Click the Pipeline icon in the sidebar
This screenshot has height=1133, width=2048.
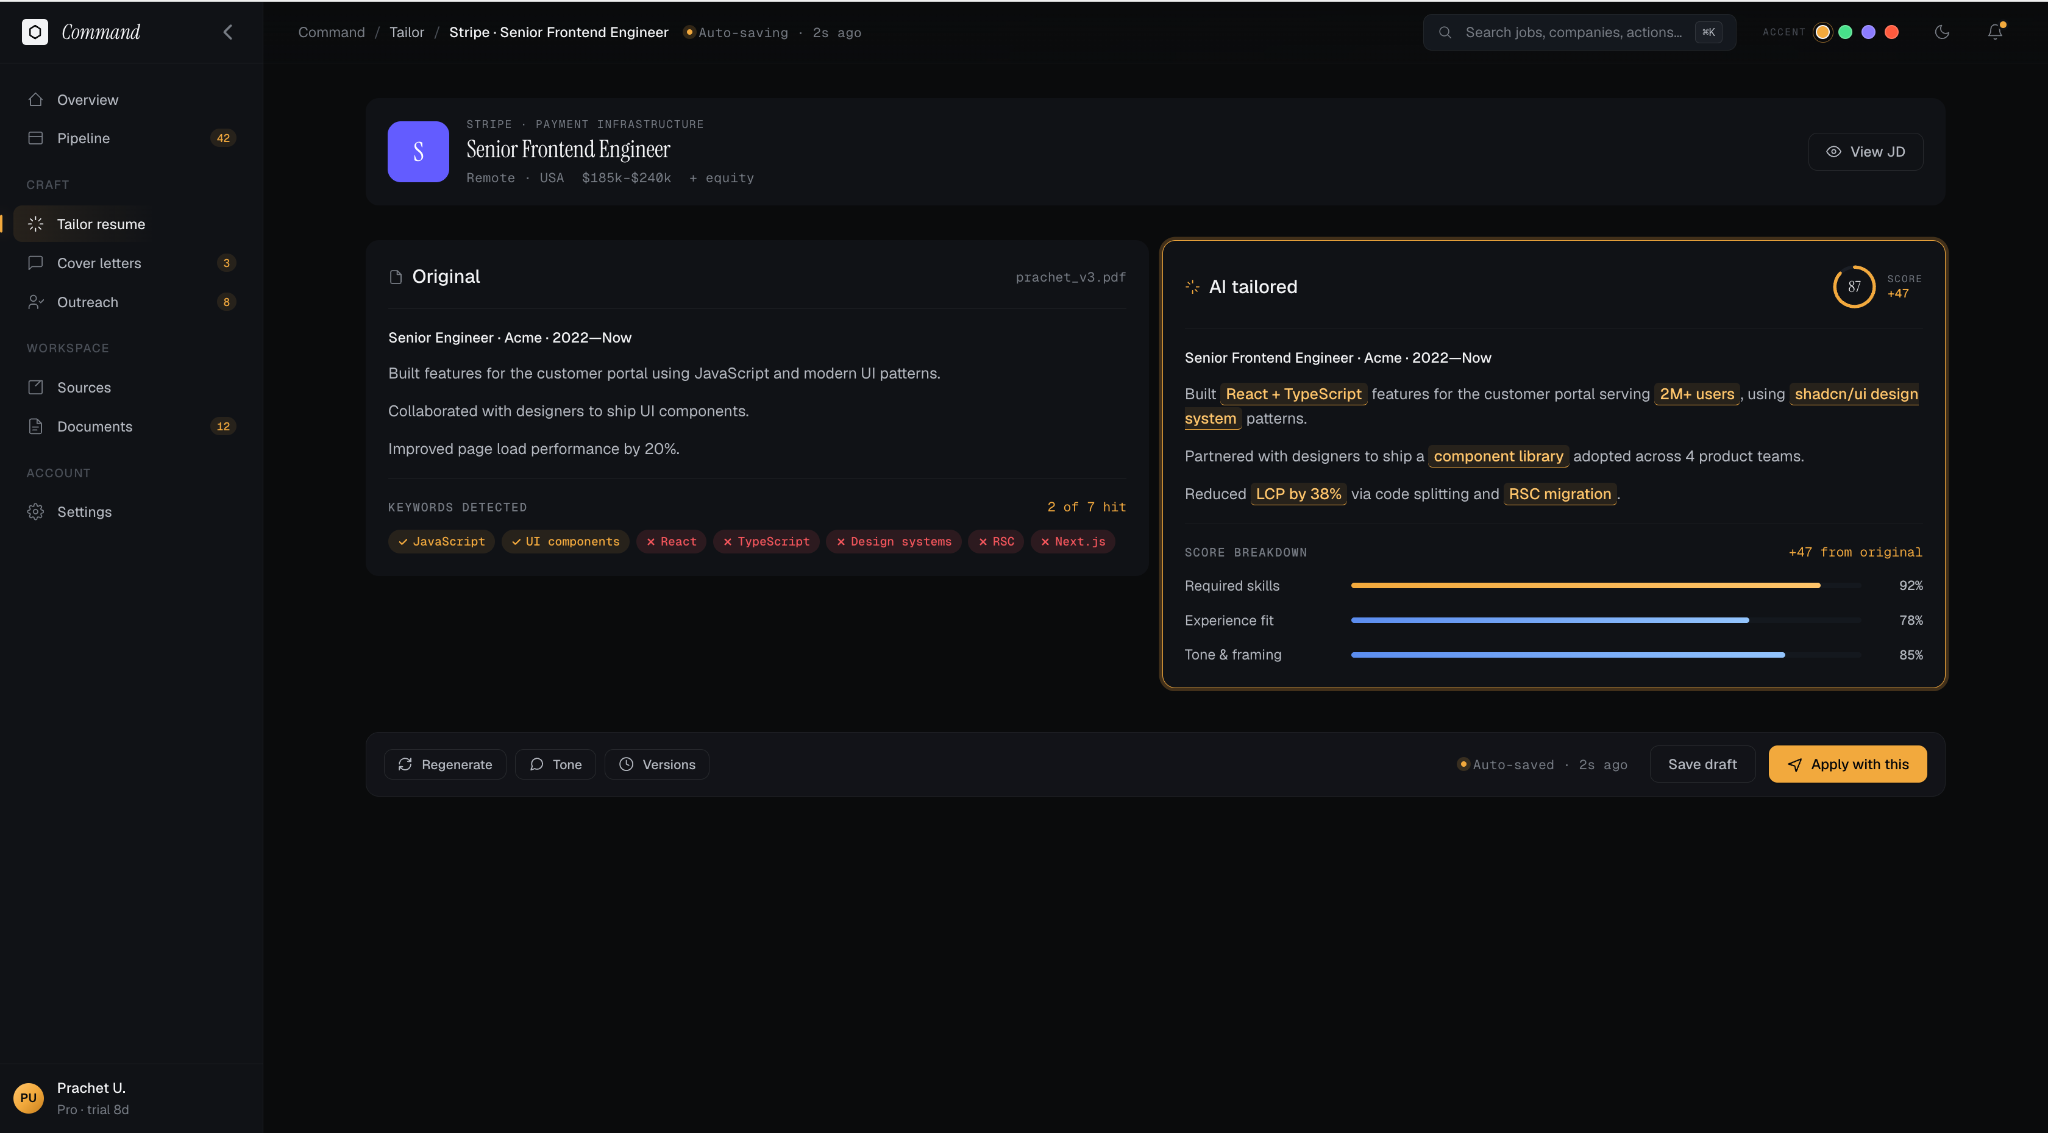(36, 138)
